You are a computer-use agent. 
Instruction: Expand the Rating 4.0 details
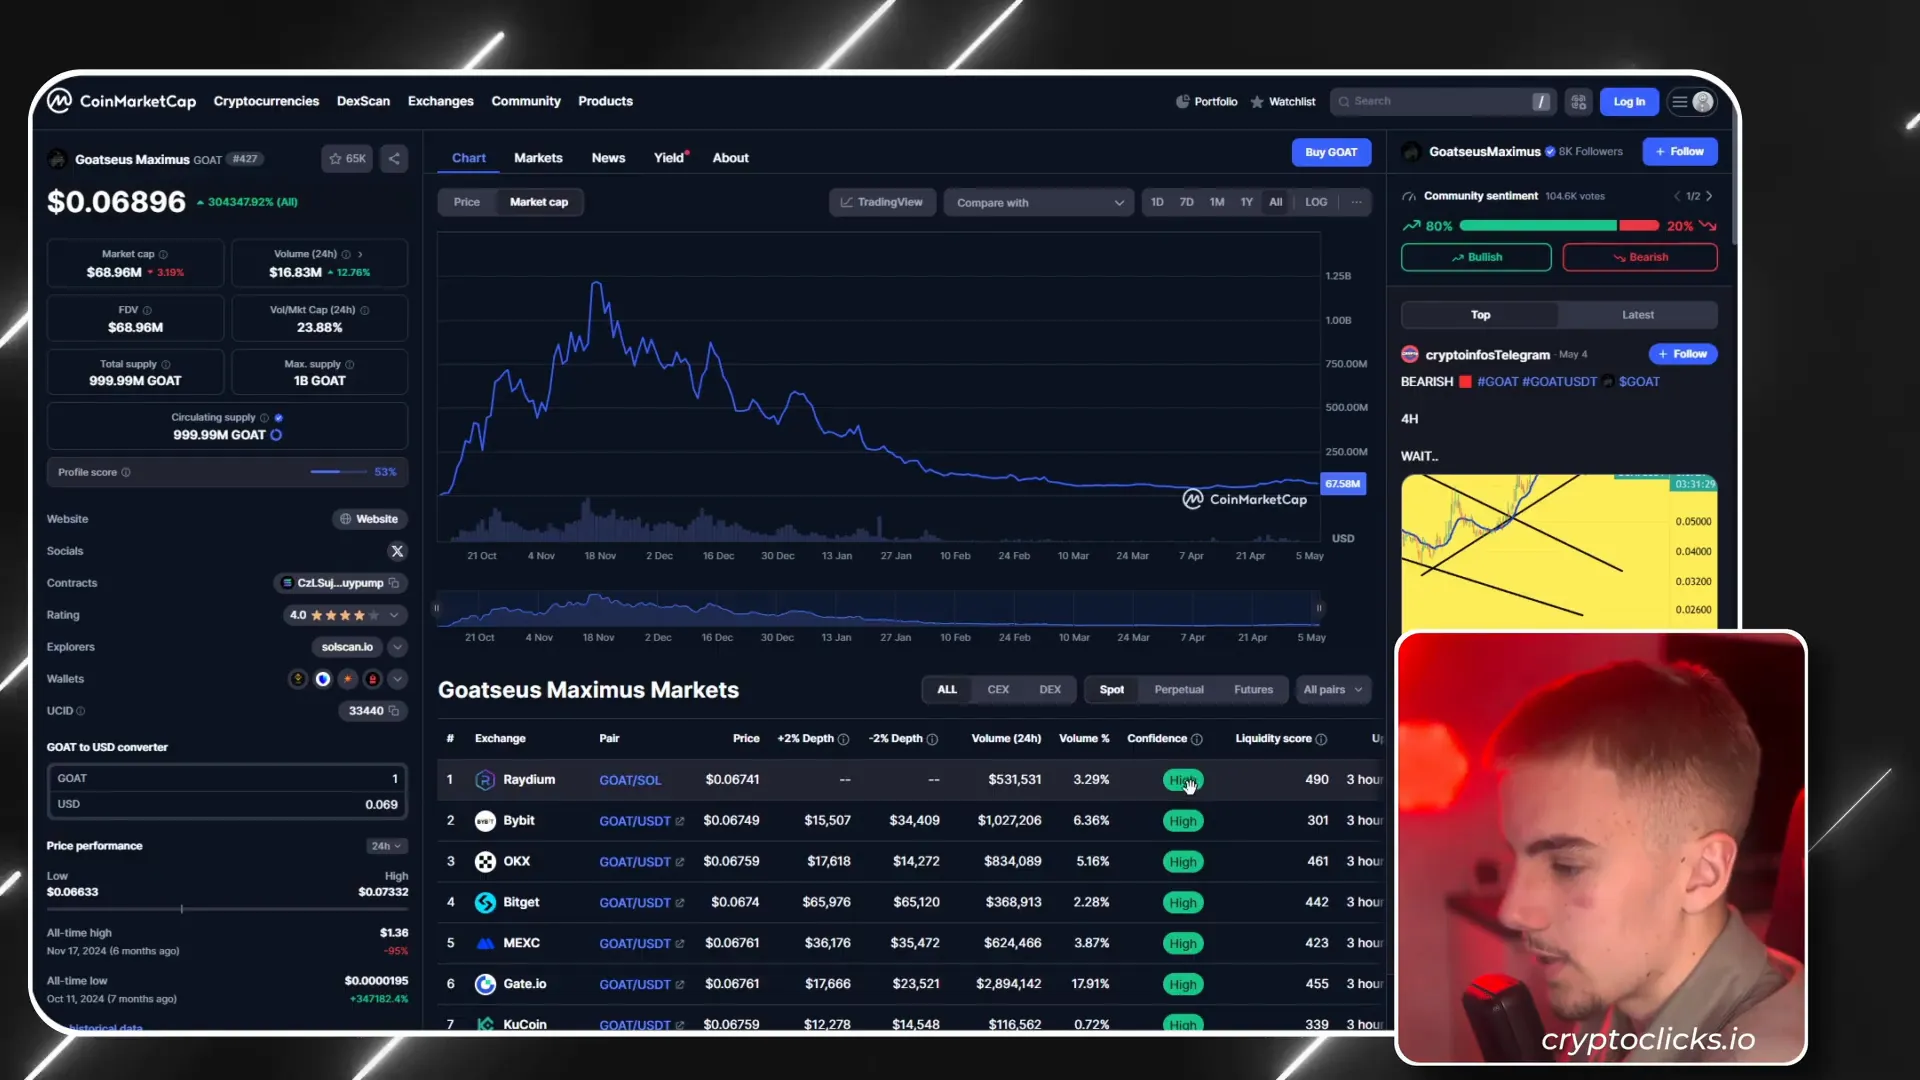[x=394, y=615]
